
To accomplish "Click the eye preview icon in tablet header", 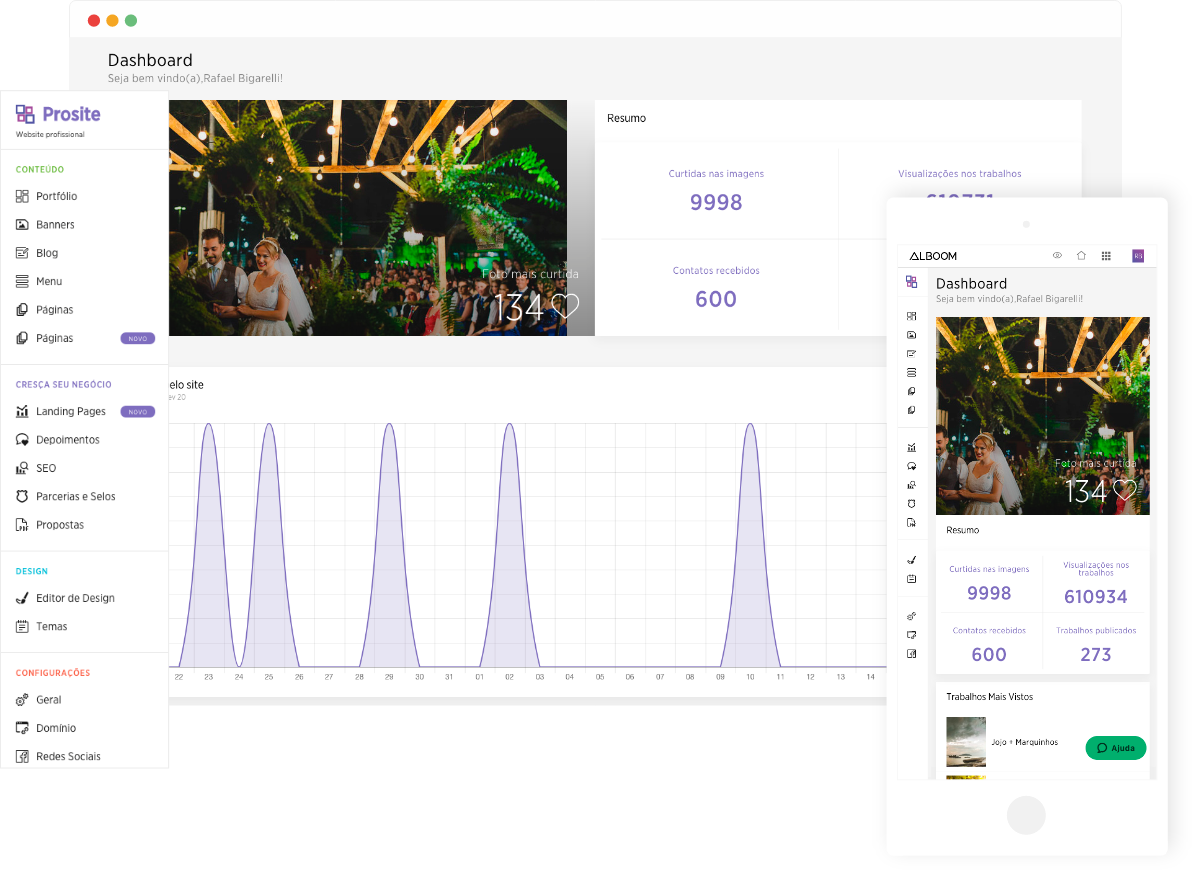I will point(1057,256).
